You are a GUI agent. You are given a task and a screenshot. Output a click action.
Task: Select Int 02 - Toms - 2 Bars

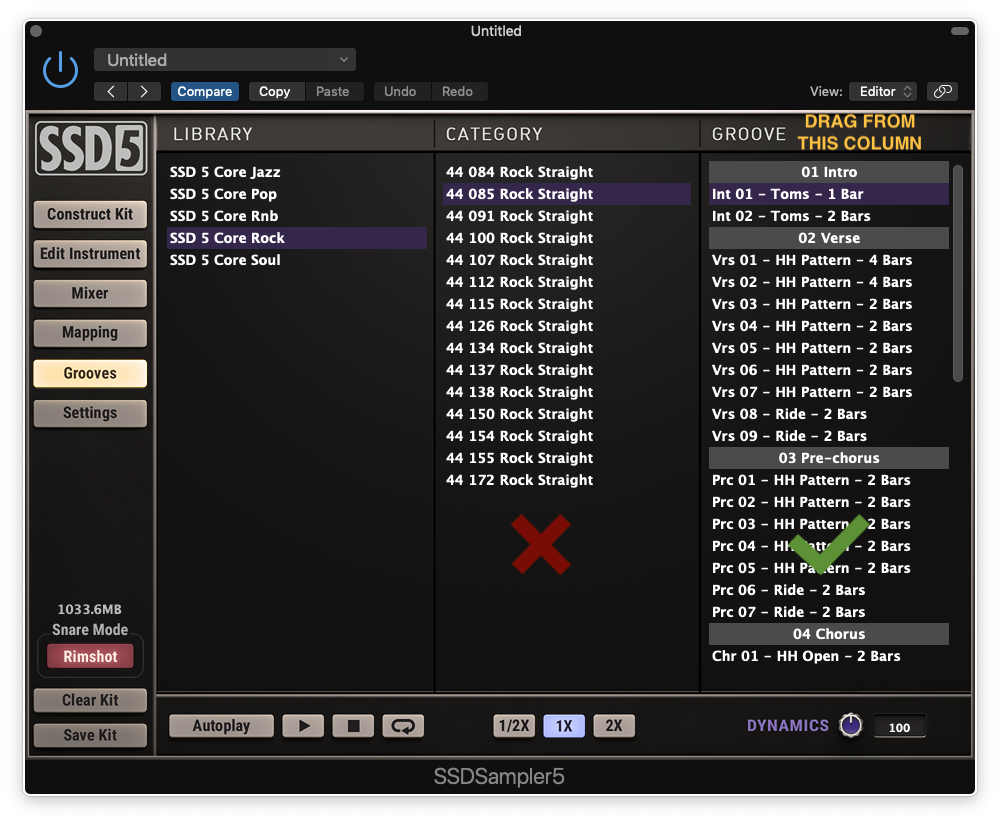829,216
